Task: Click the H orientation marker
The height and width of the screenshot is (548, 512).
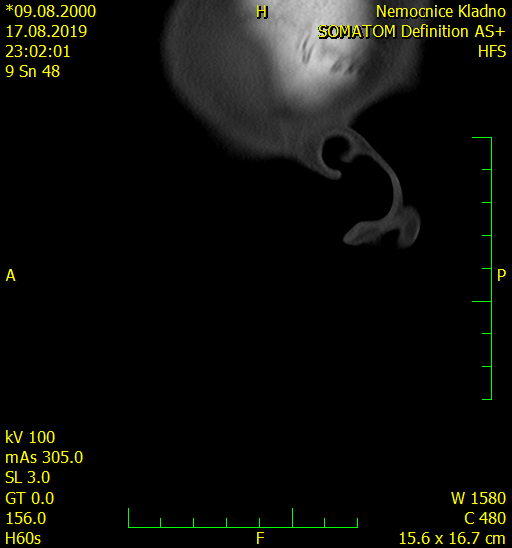Action: (x=262, y=12)
